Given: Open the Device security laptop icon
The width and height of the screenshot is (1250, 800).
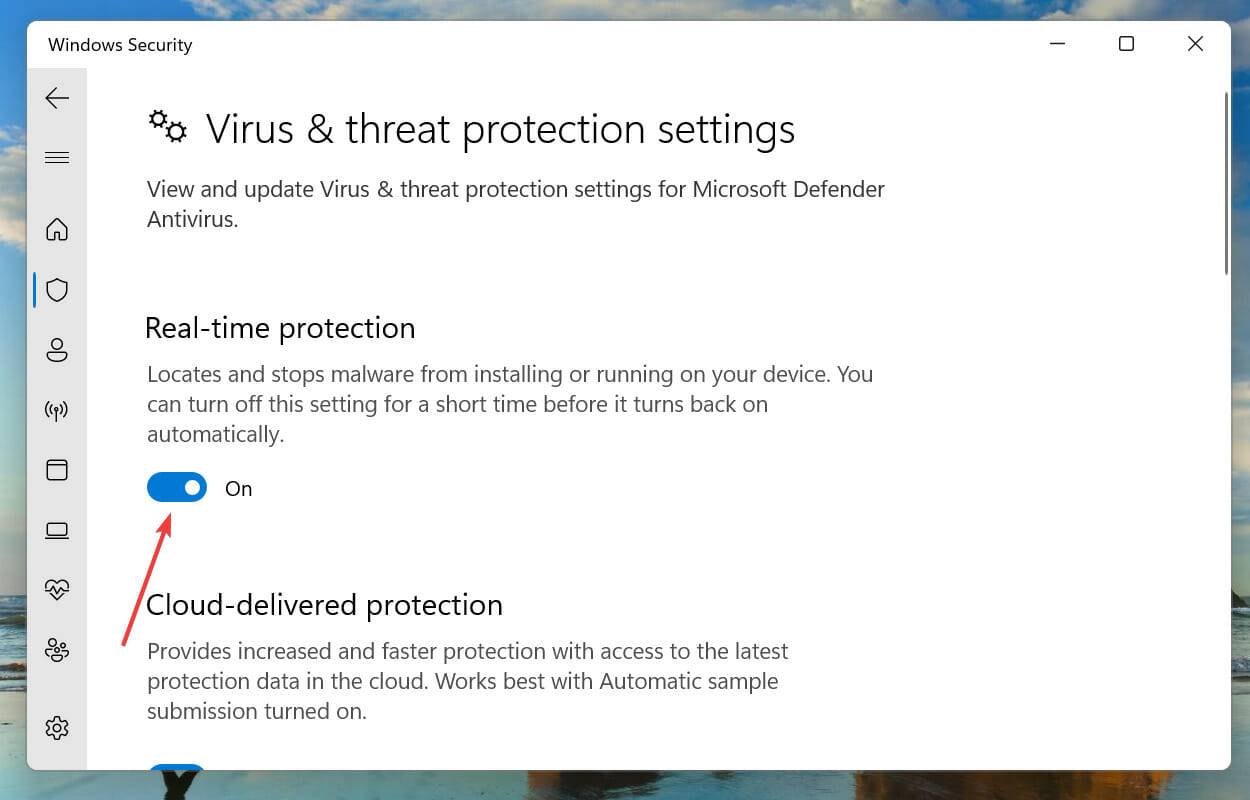Looking at the screenshot, I should pos(57,530).
